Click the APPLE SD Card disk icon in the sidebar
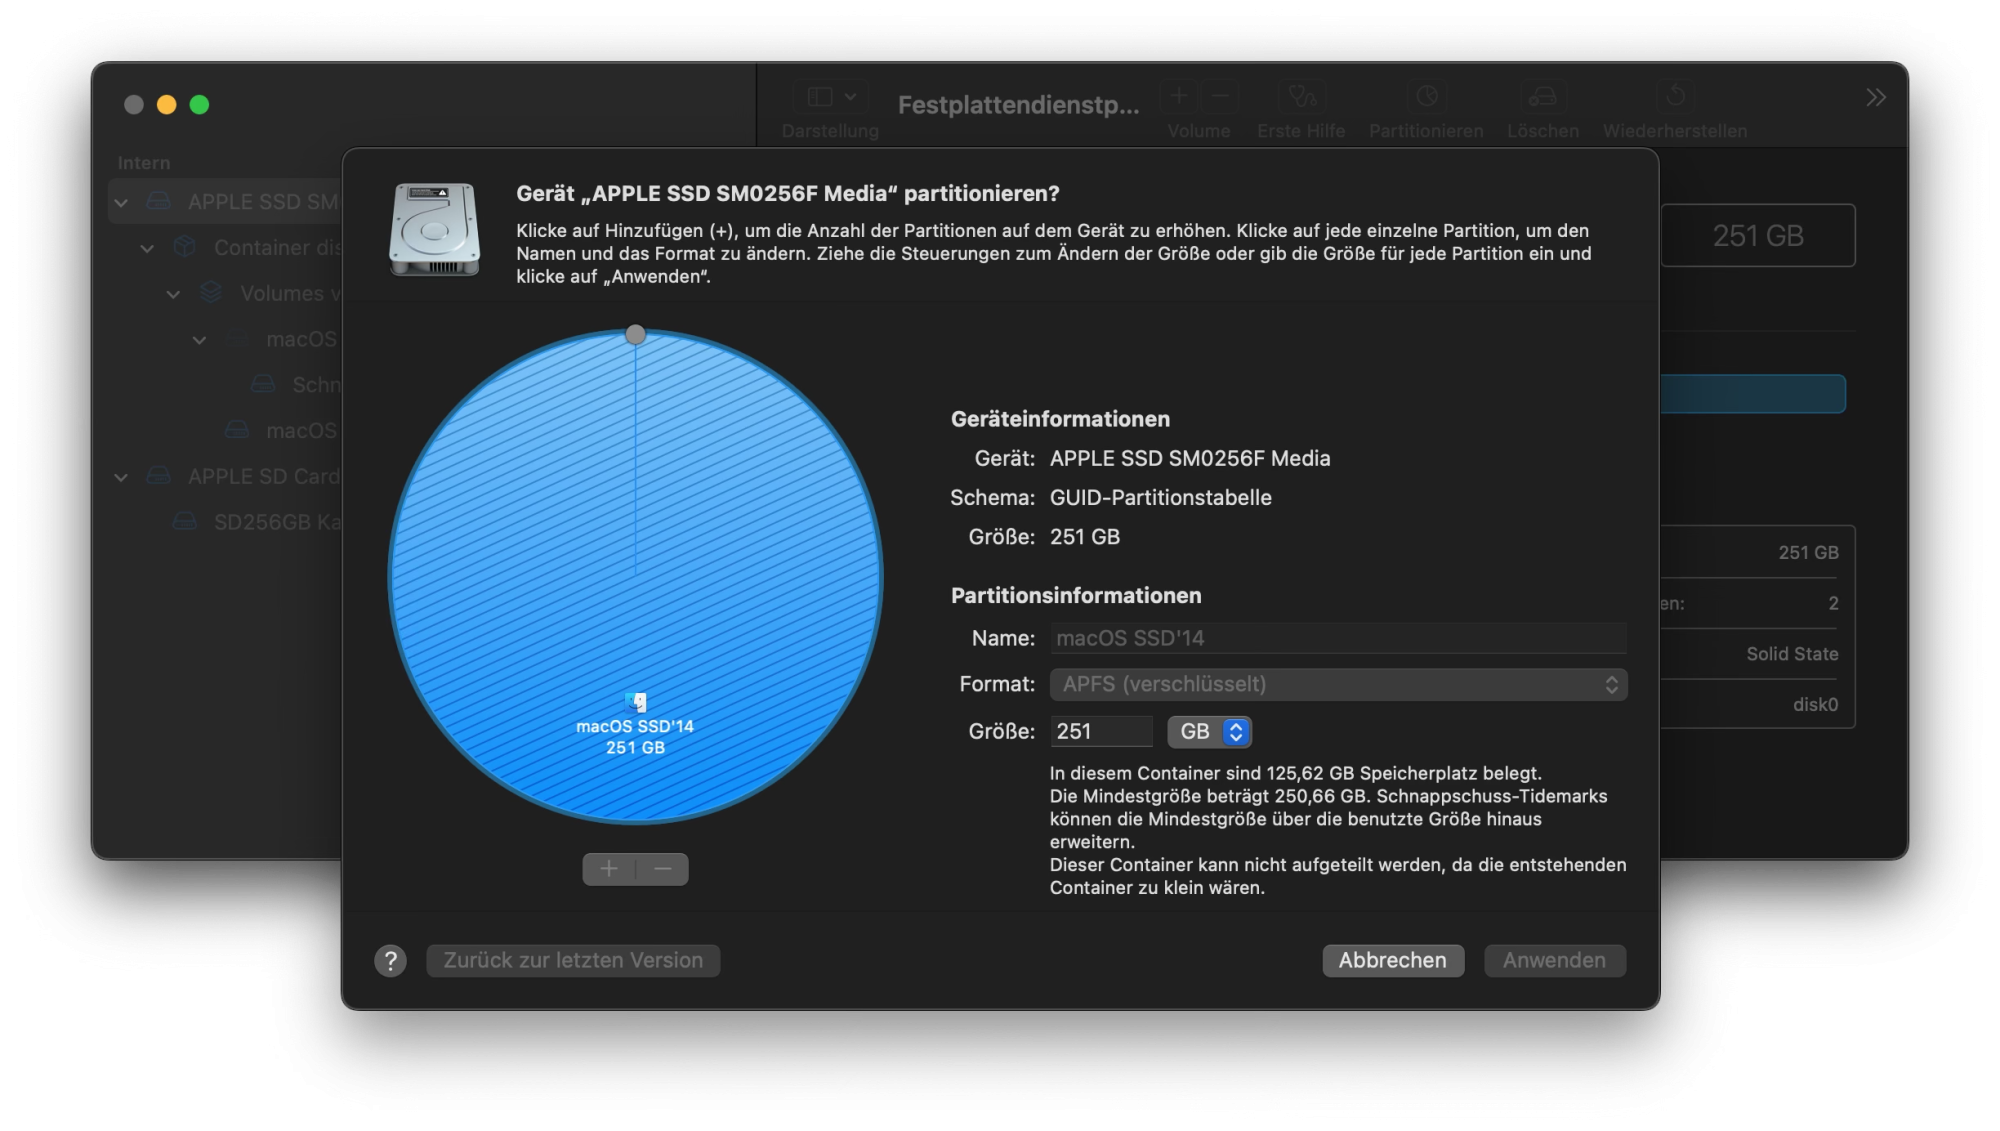Viewport: 2000px width, 1131px height. 159,476
